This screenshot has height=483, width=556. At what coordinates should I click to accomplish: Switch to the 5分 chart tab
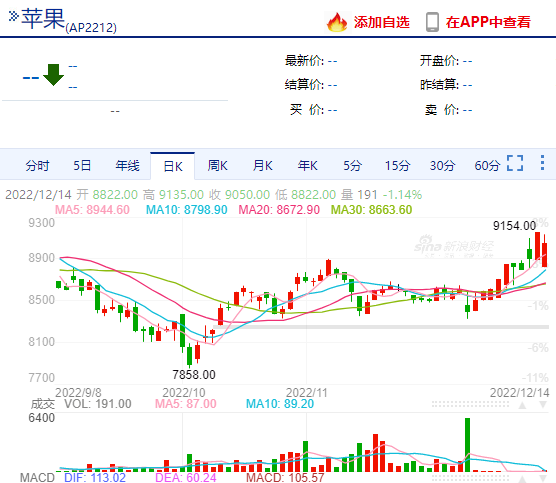tap(352, 166)
